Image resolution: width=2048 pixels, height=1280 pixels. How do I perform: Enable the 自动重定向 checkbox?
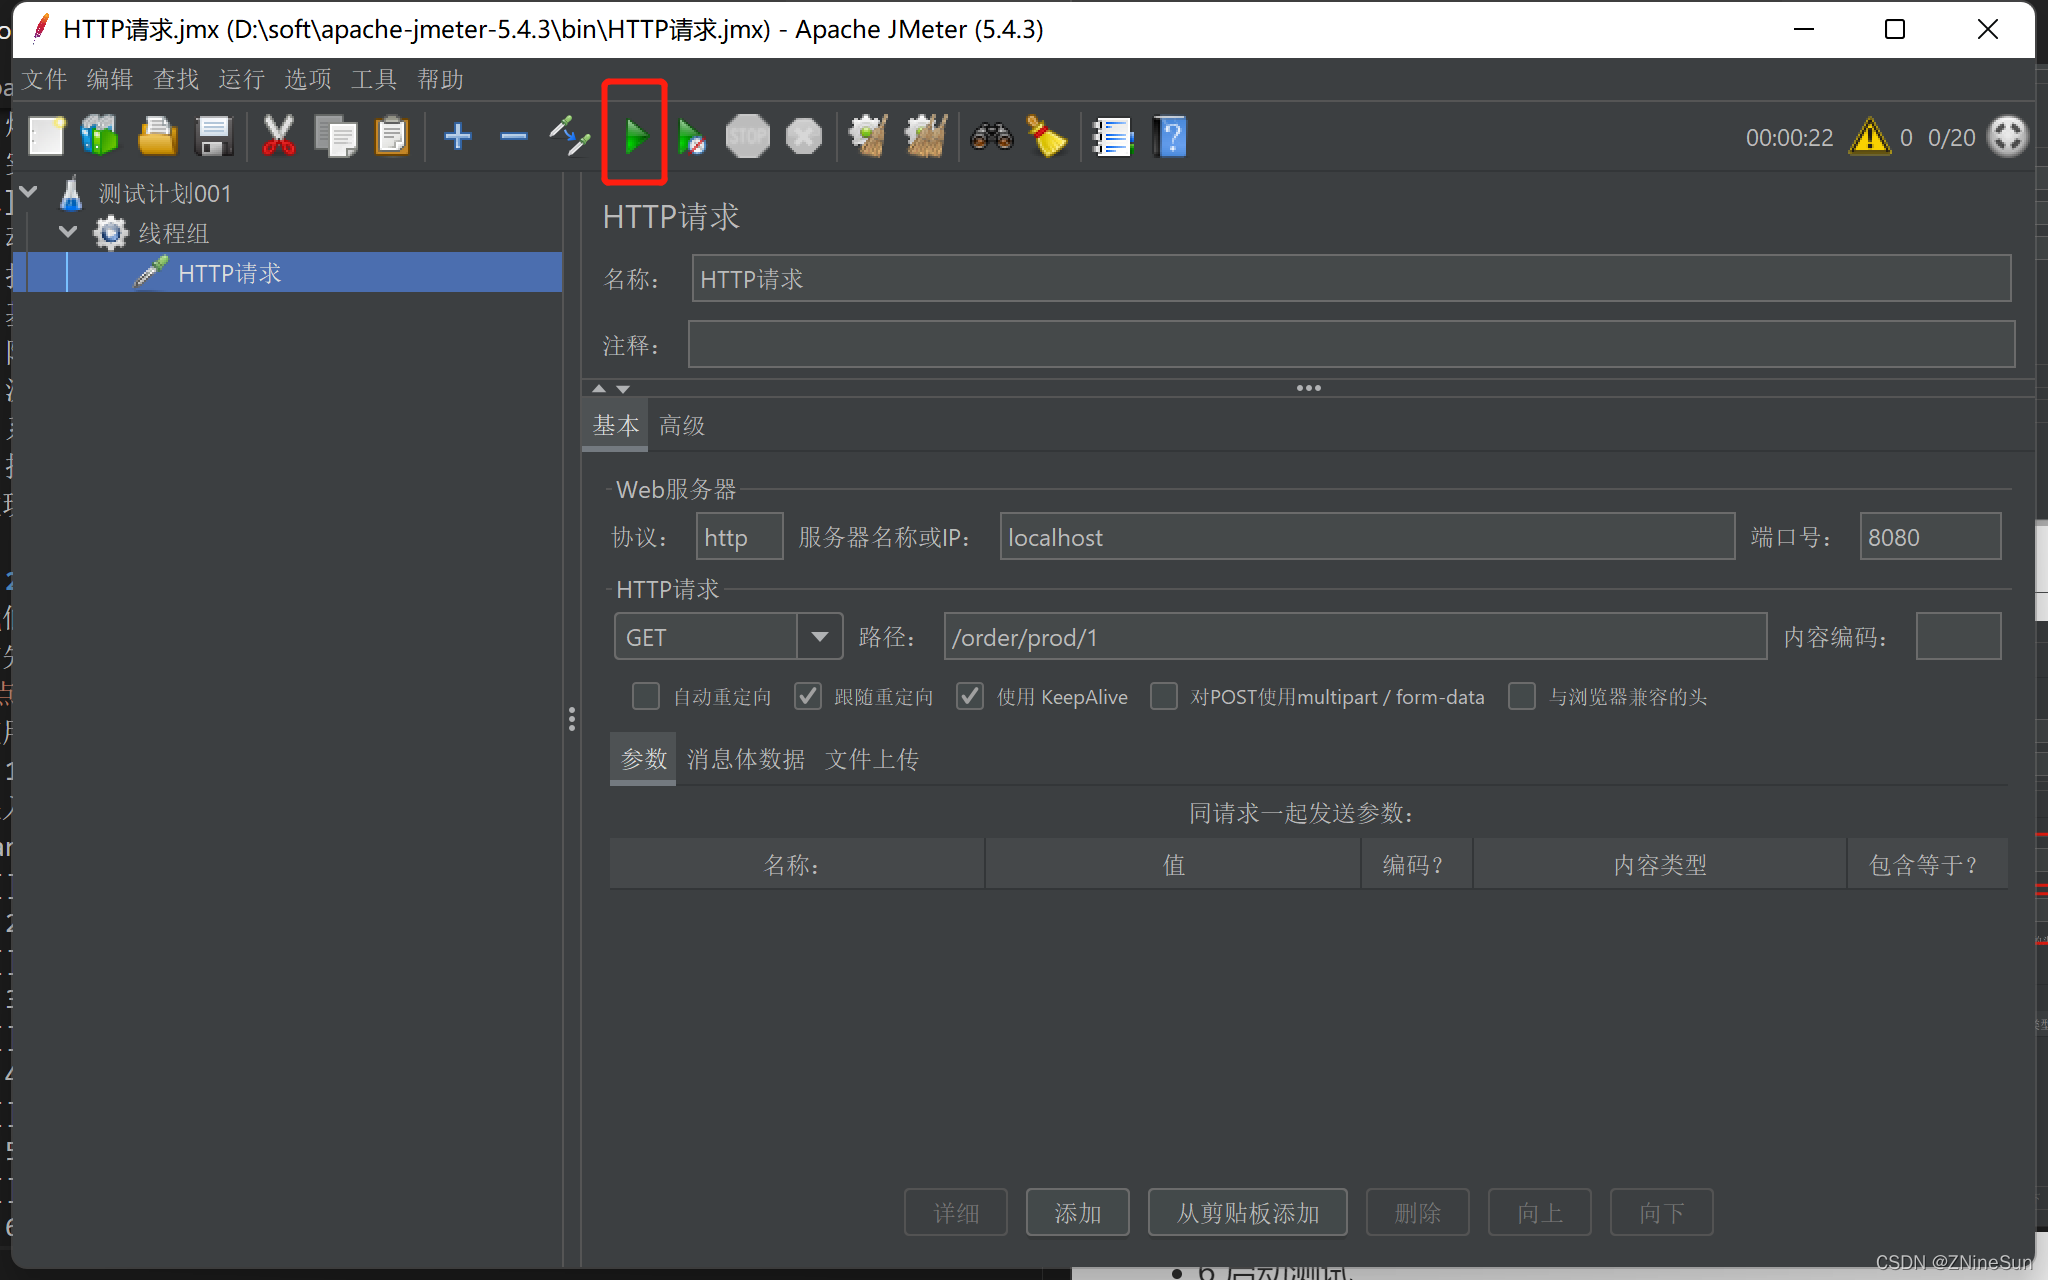coord(646,696)
